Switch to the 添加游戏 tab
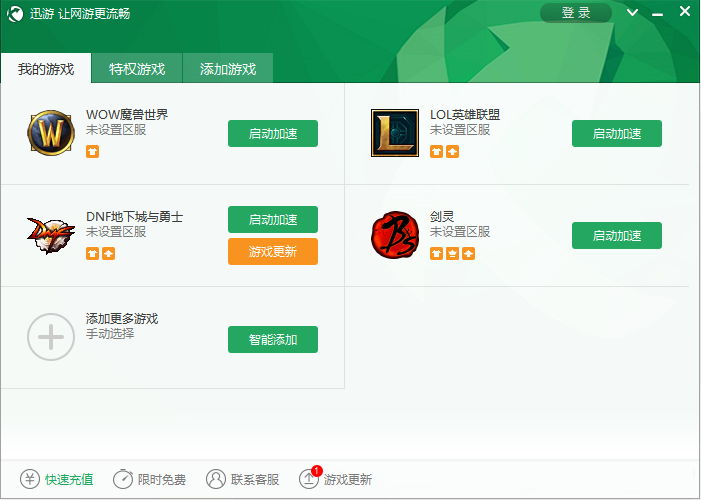Viewport: 701px width, 500px height. [x=228, y=68]
